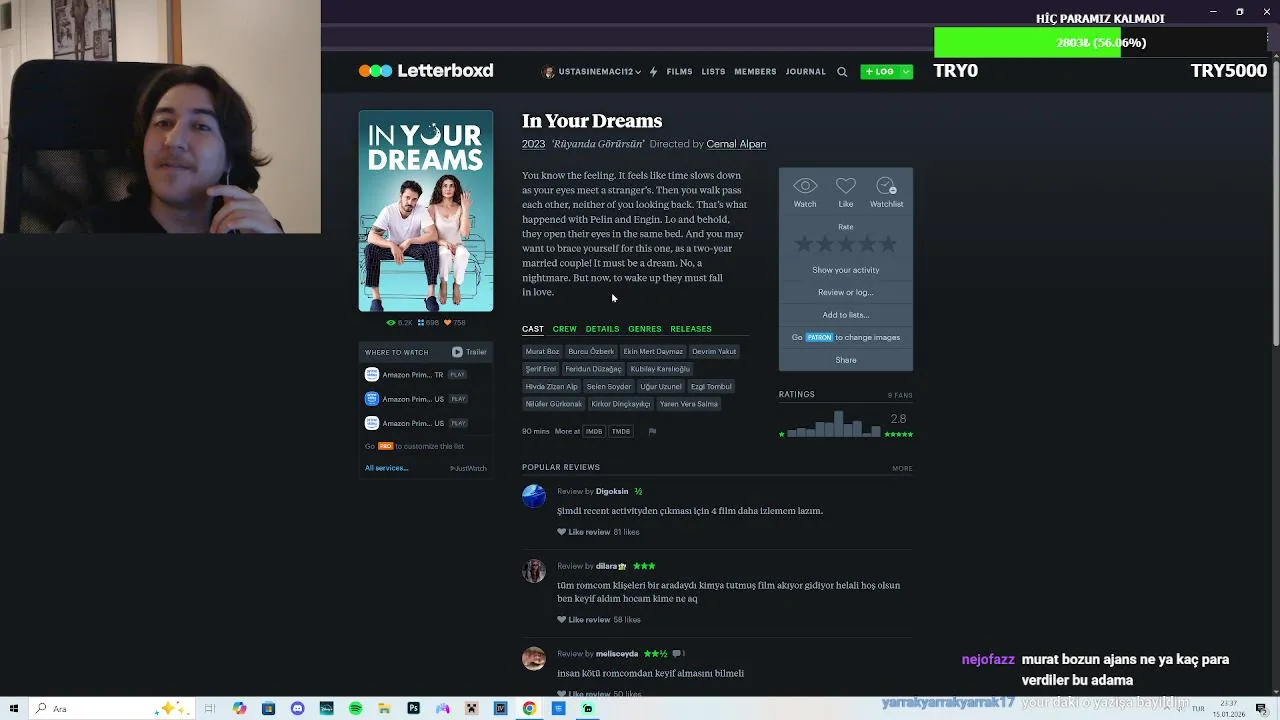Viewport: 1280px width, 720px height.
Task: Rate the film using the stars
Action: pyautogui.click(x=846, y=244)
